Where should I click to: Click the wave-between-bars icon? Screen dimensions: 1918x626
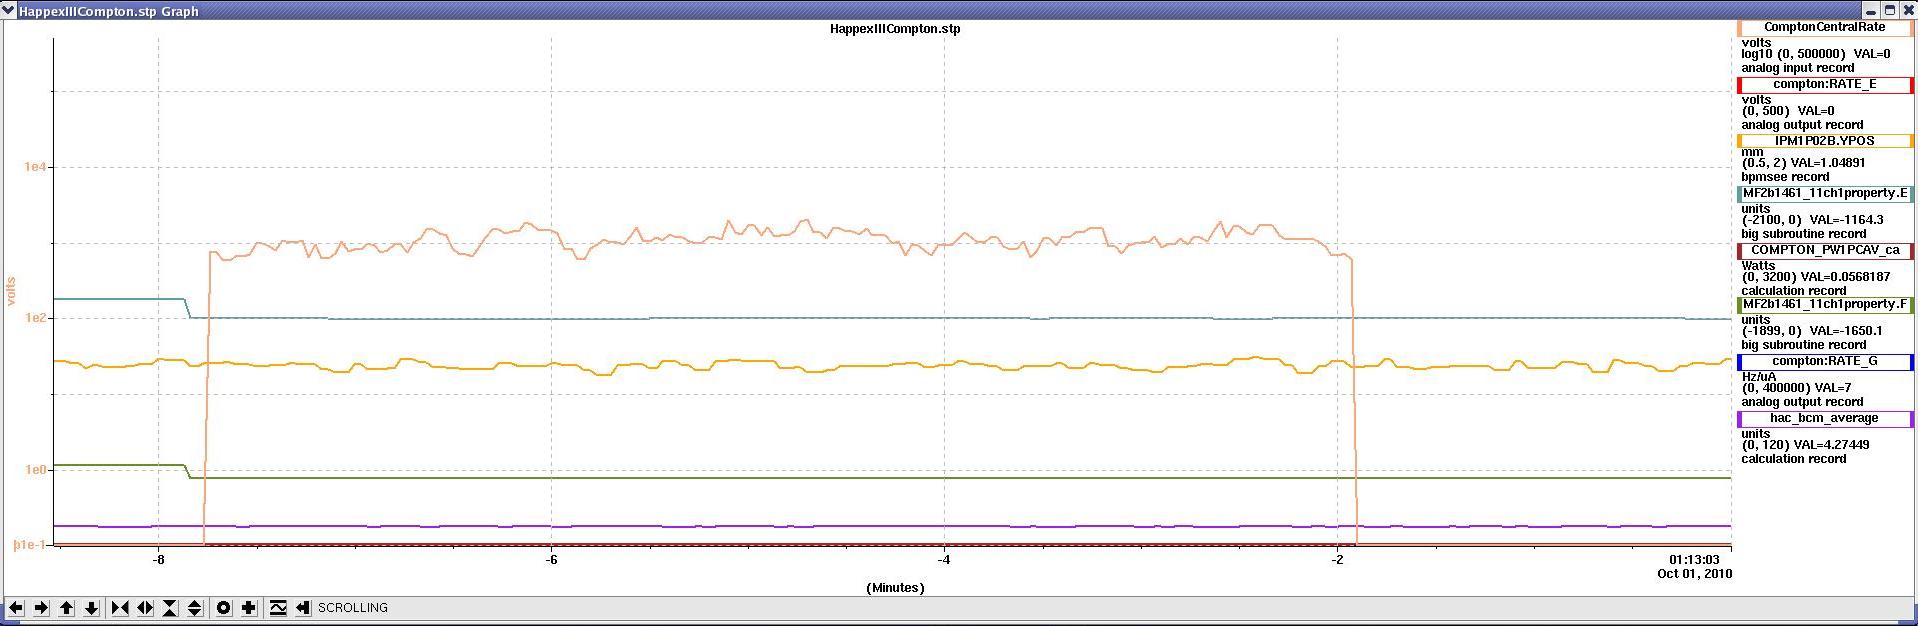pos(278,608)
